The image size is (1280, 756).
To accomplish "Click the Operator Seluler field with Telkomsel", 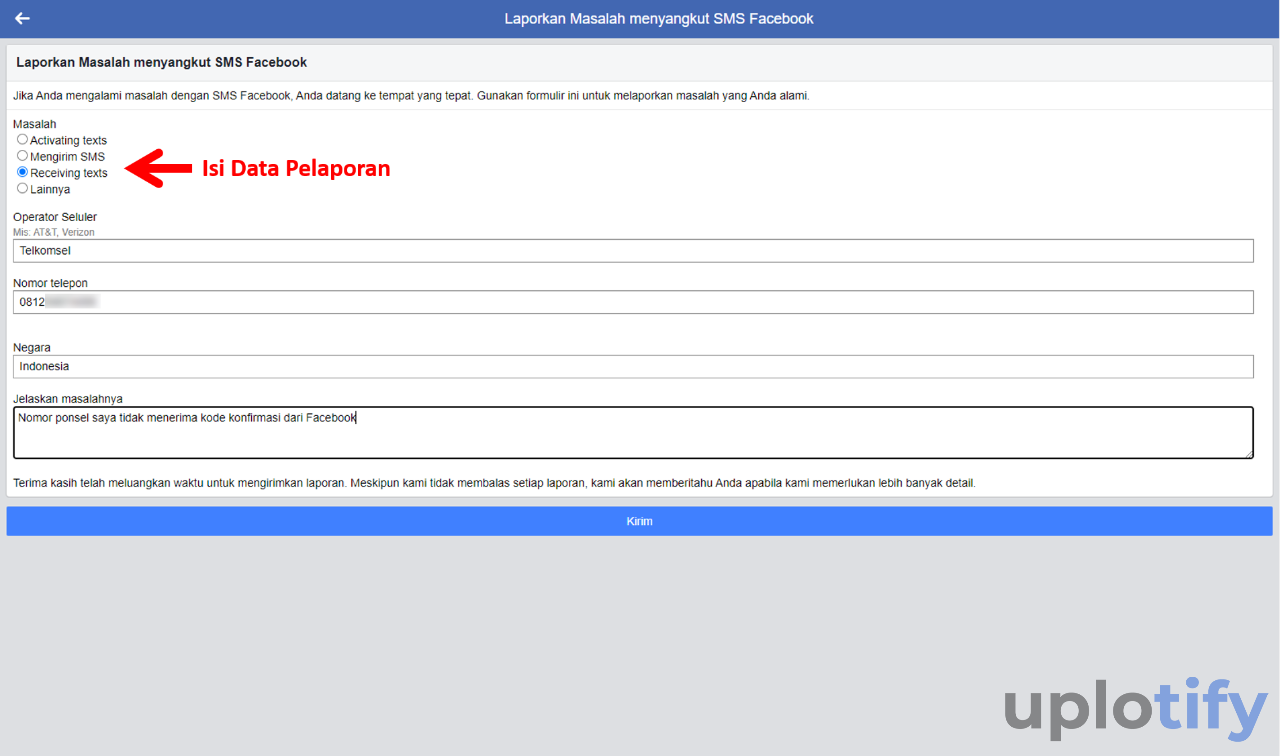I will click(633, 251).
